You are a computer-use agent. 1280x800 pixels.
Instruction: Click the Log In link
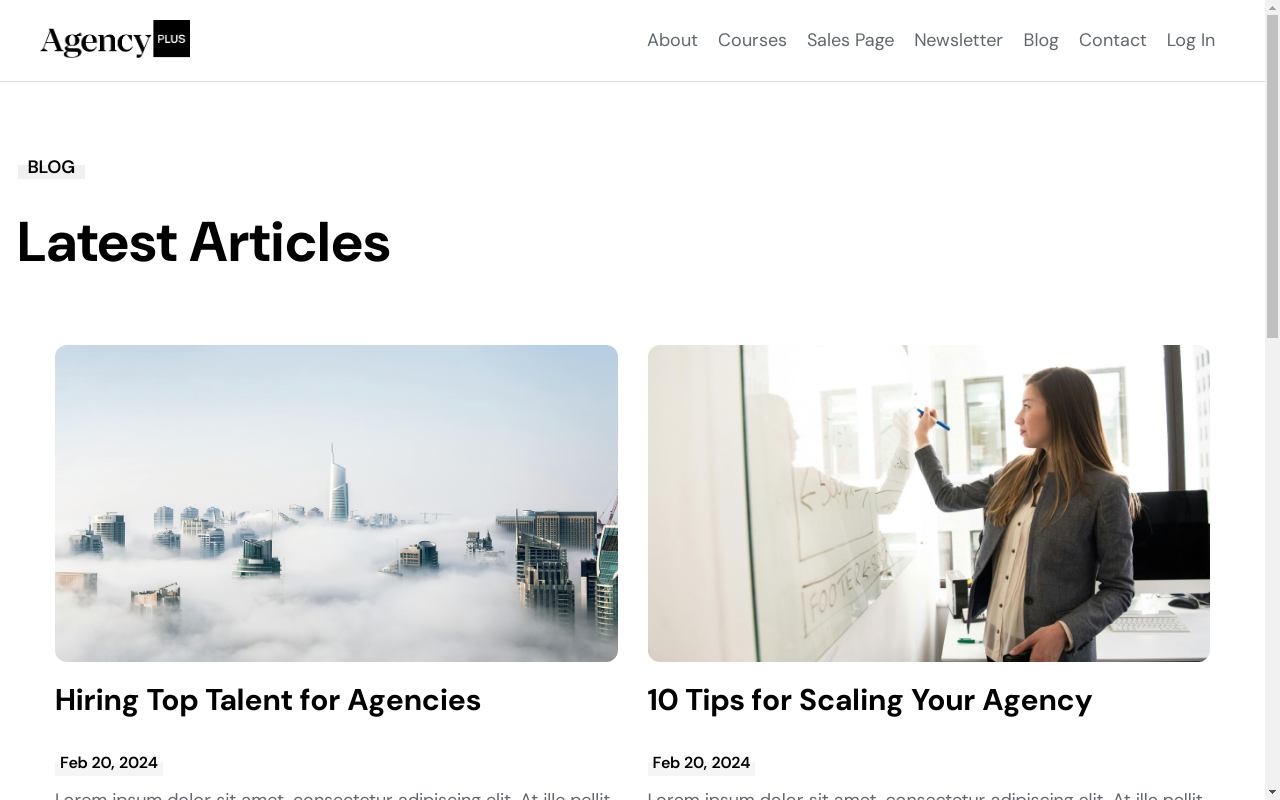tap(1190, 40)
